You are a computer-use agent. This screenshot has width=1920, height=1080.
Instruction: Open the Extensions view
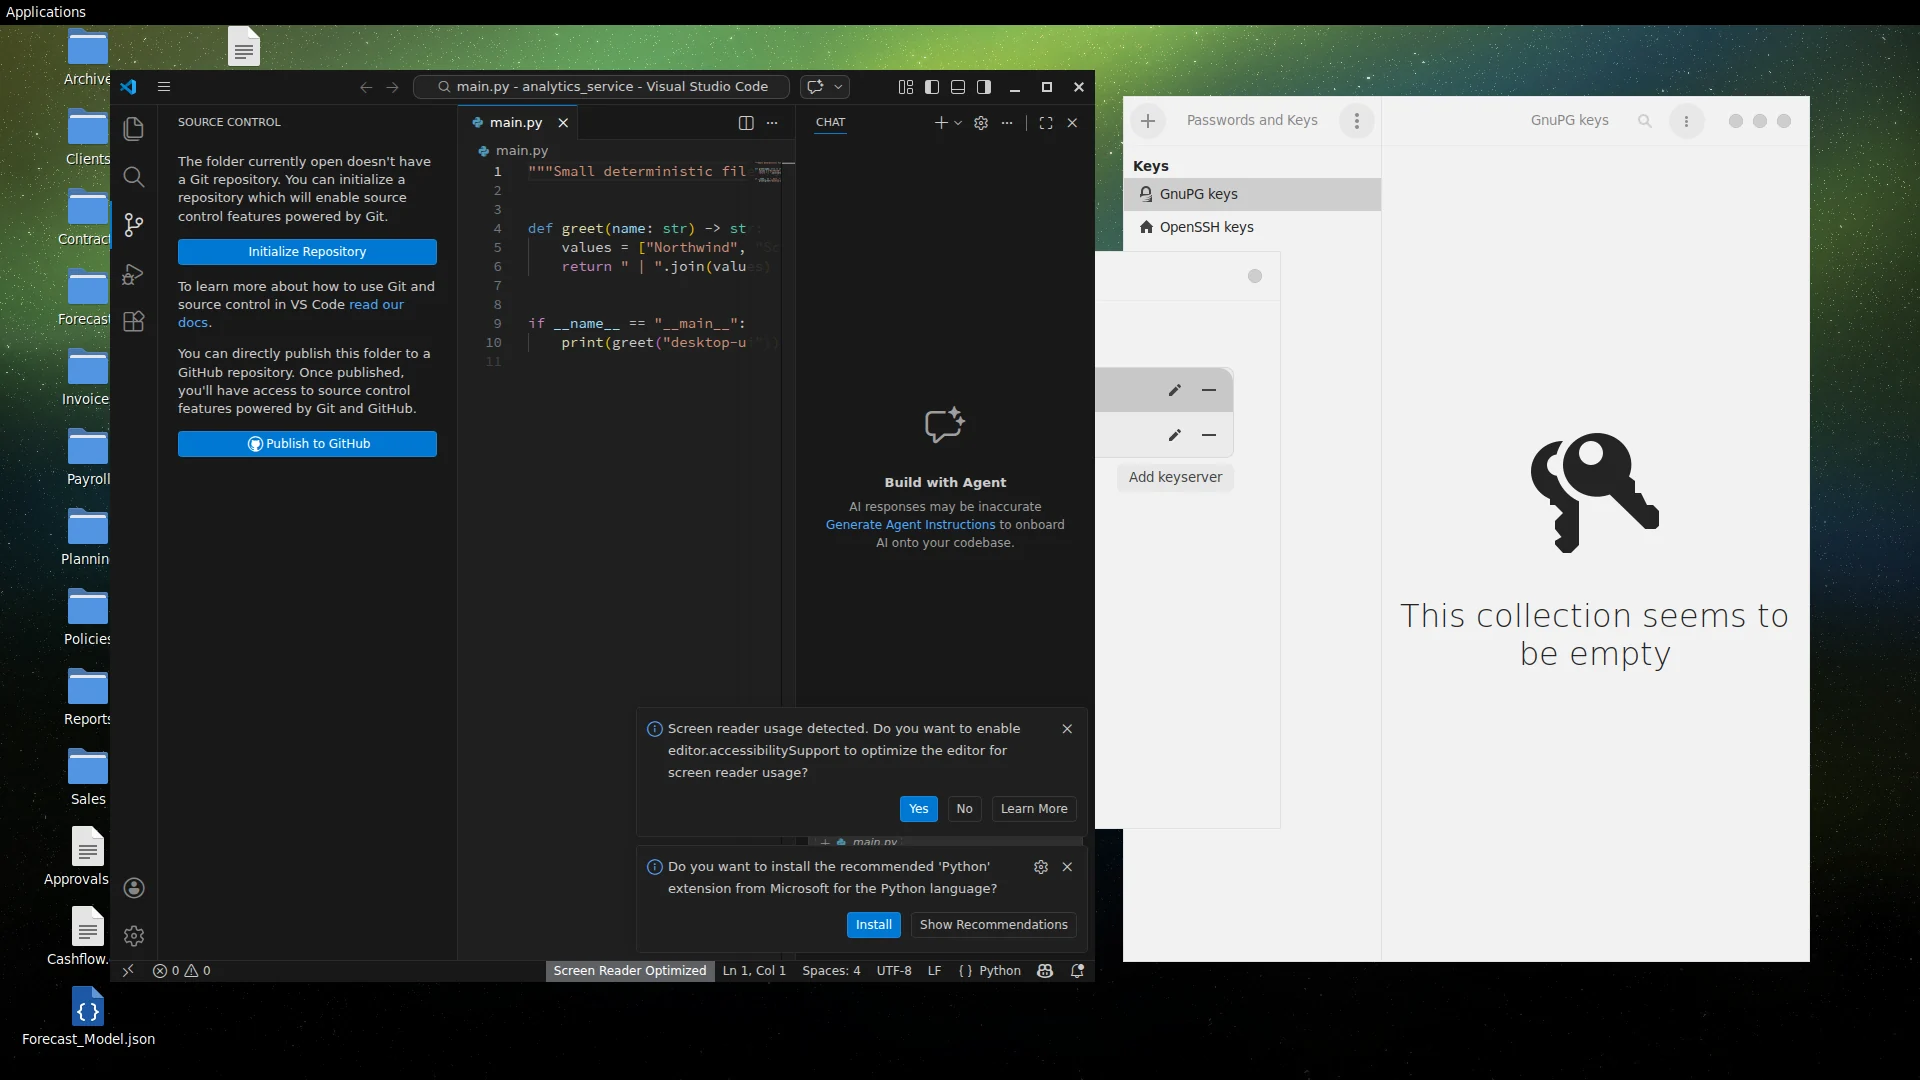click(133, 321)
